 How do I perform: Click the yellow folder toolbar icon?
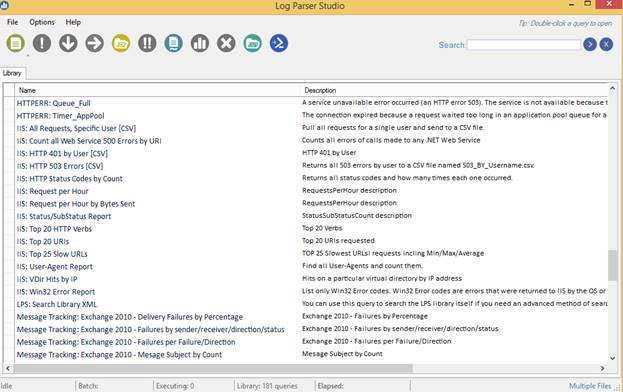pyautogui.click(x=121, y=43)
